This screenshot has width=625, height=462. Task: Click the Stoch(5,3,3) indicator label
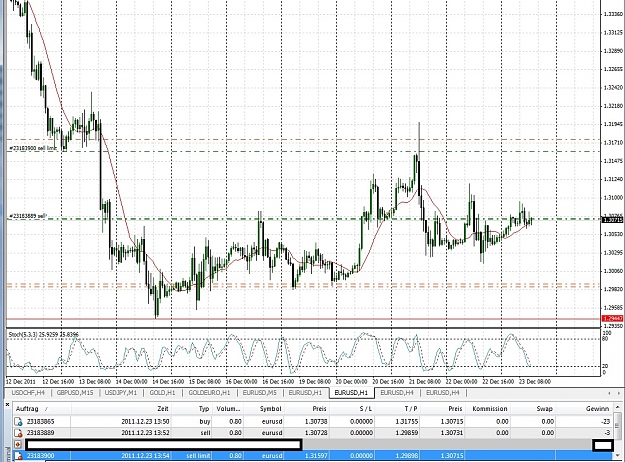click(43, 334)
